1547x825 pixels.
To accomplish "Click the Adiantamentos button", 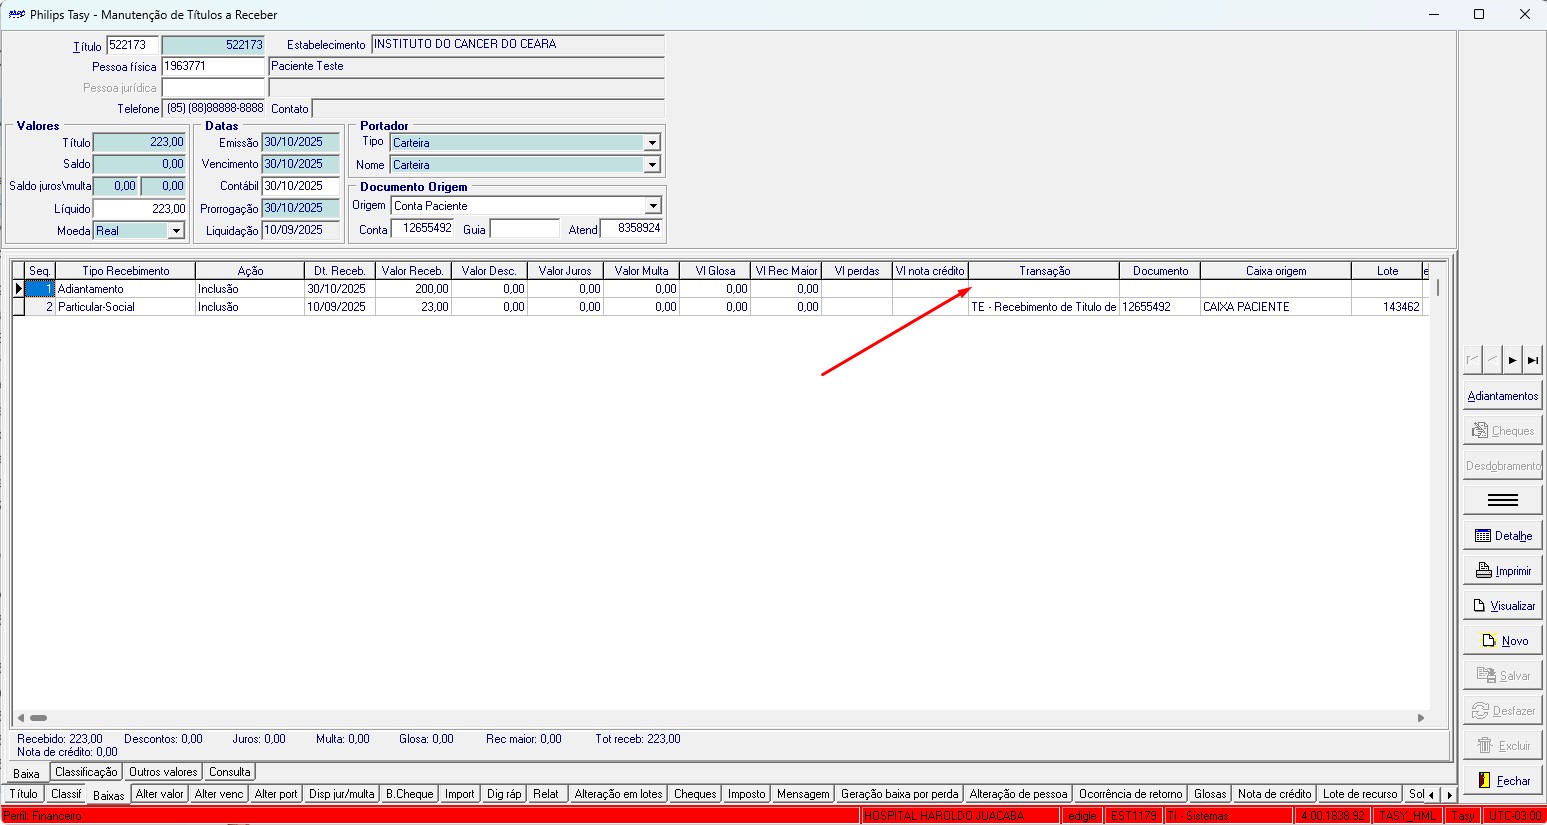I will 1502,396.
